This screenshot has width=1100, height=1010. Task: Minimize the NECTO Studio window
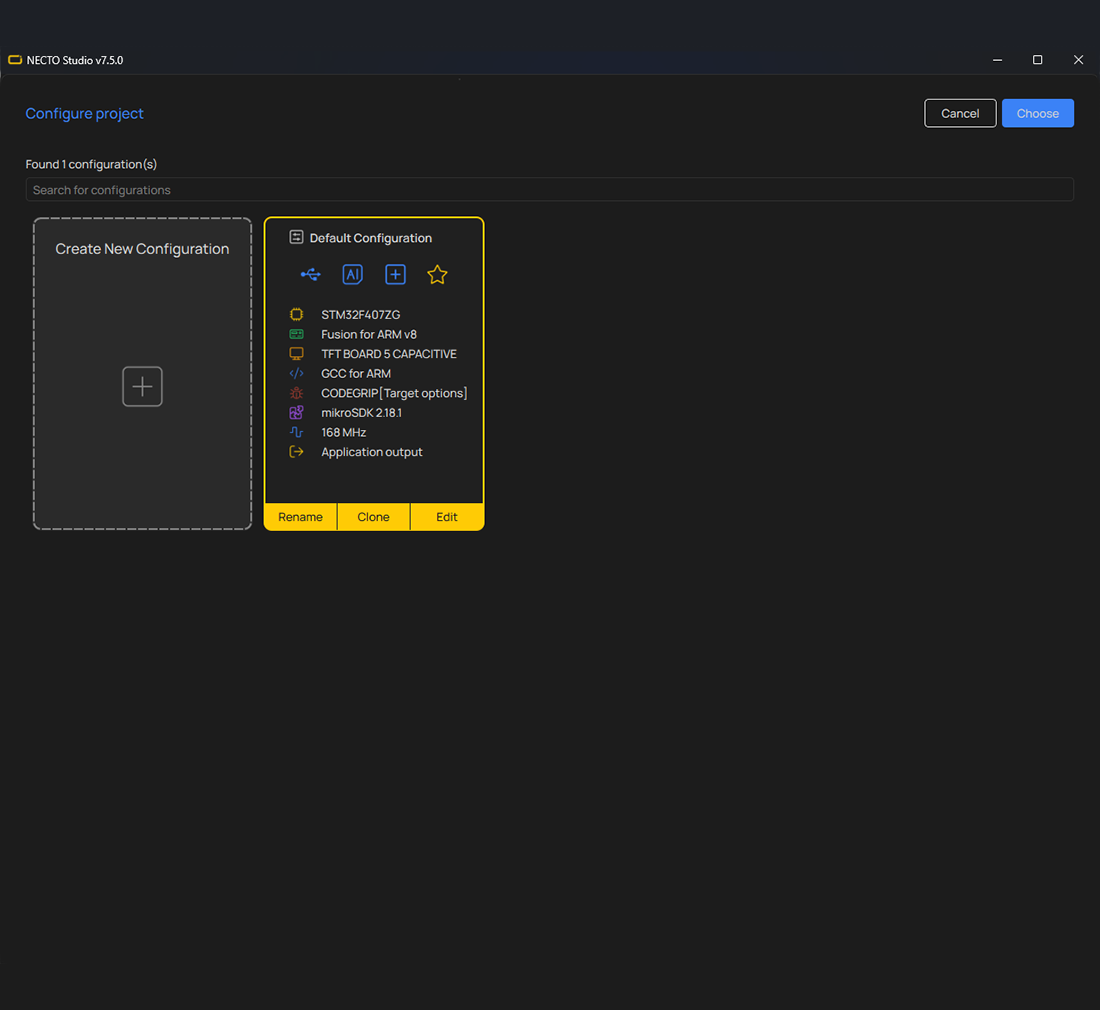(997, 60)
